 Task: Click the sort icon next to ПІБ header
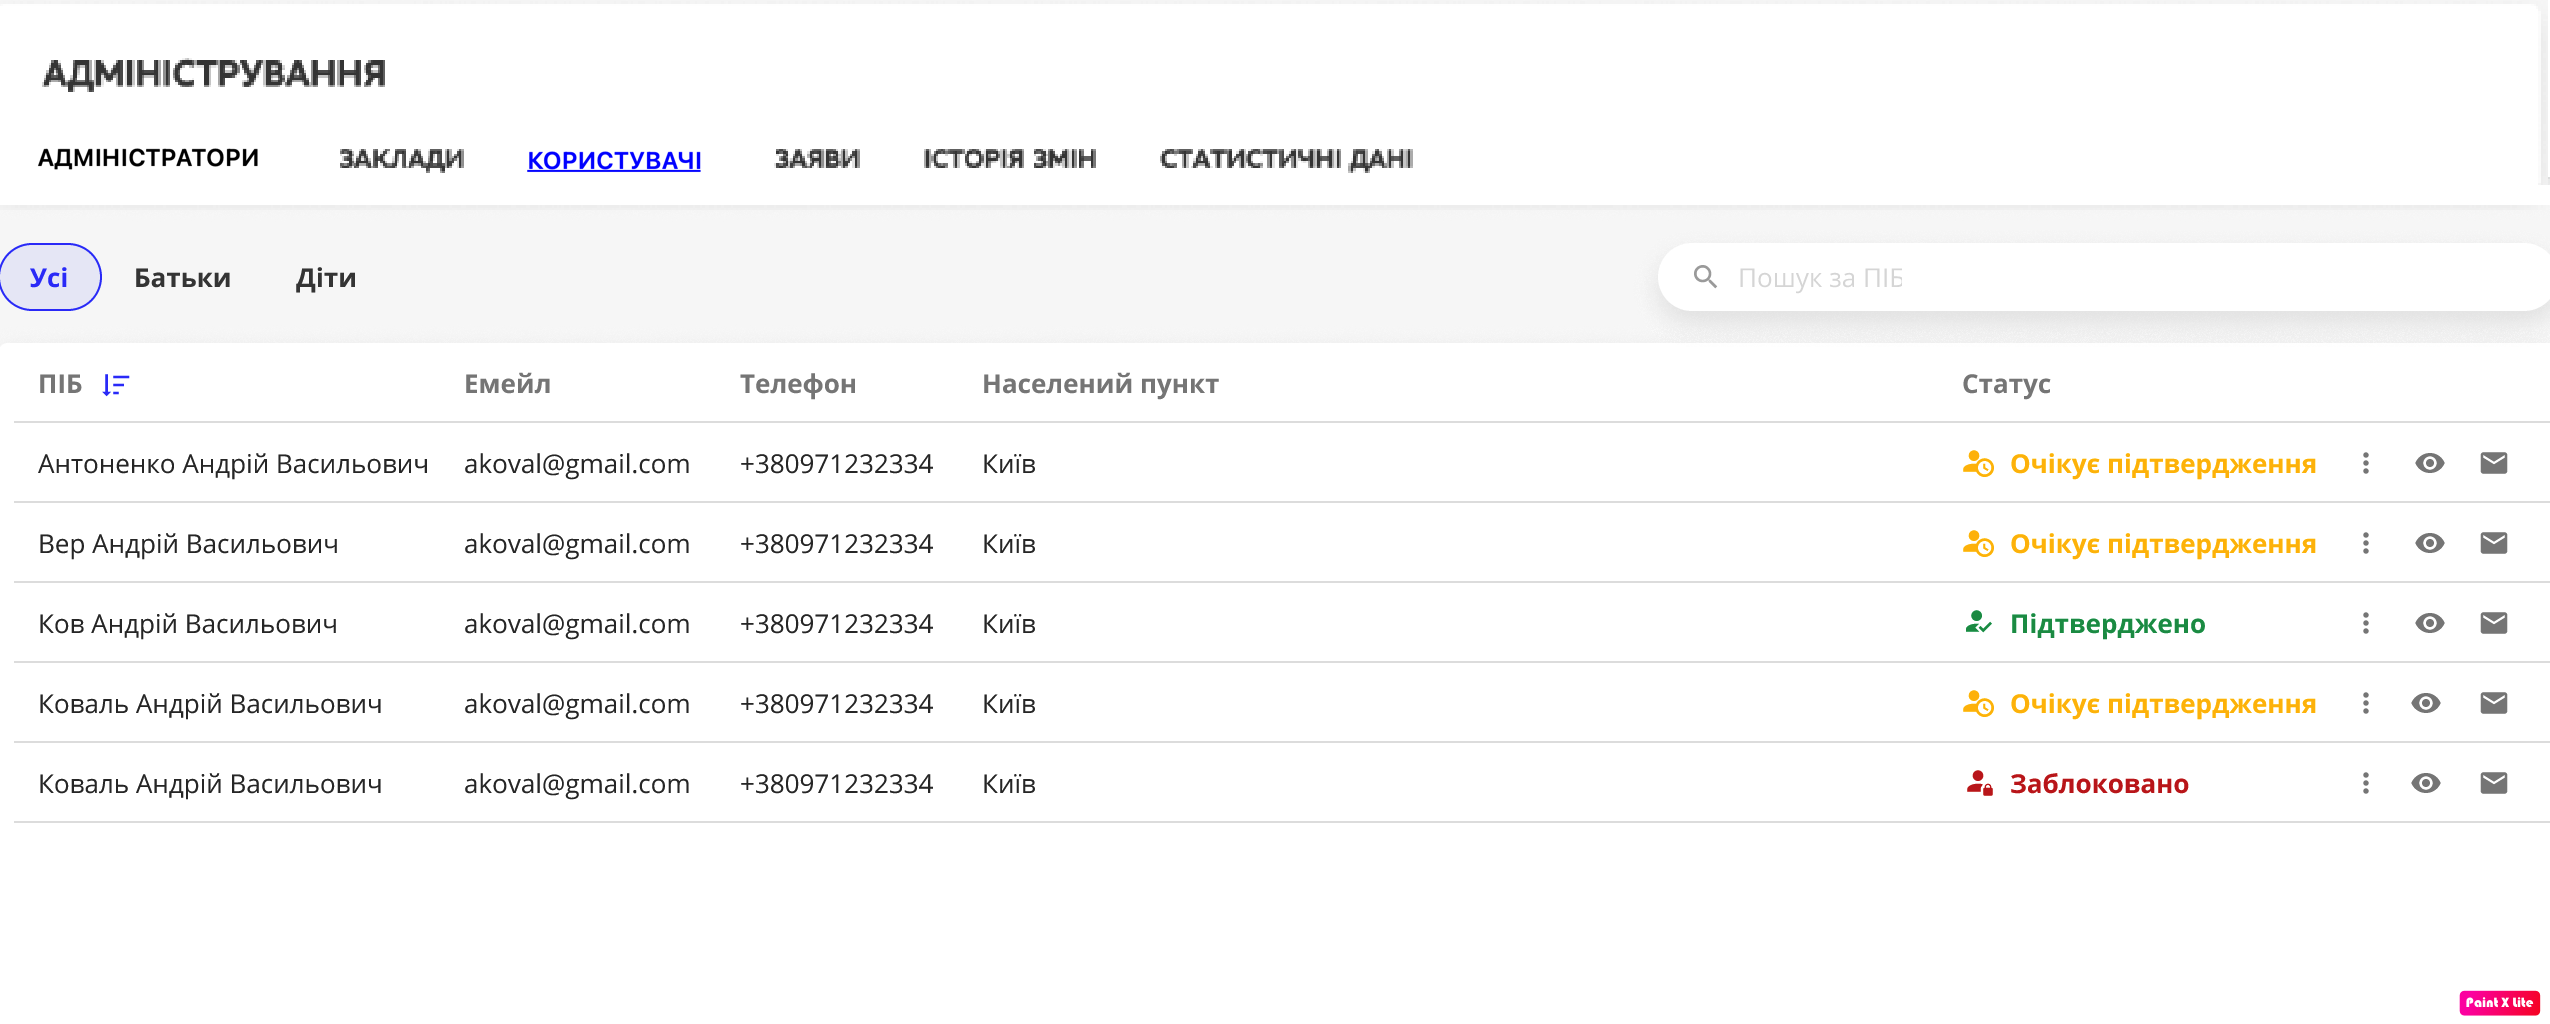115,384
